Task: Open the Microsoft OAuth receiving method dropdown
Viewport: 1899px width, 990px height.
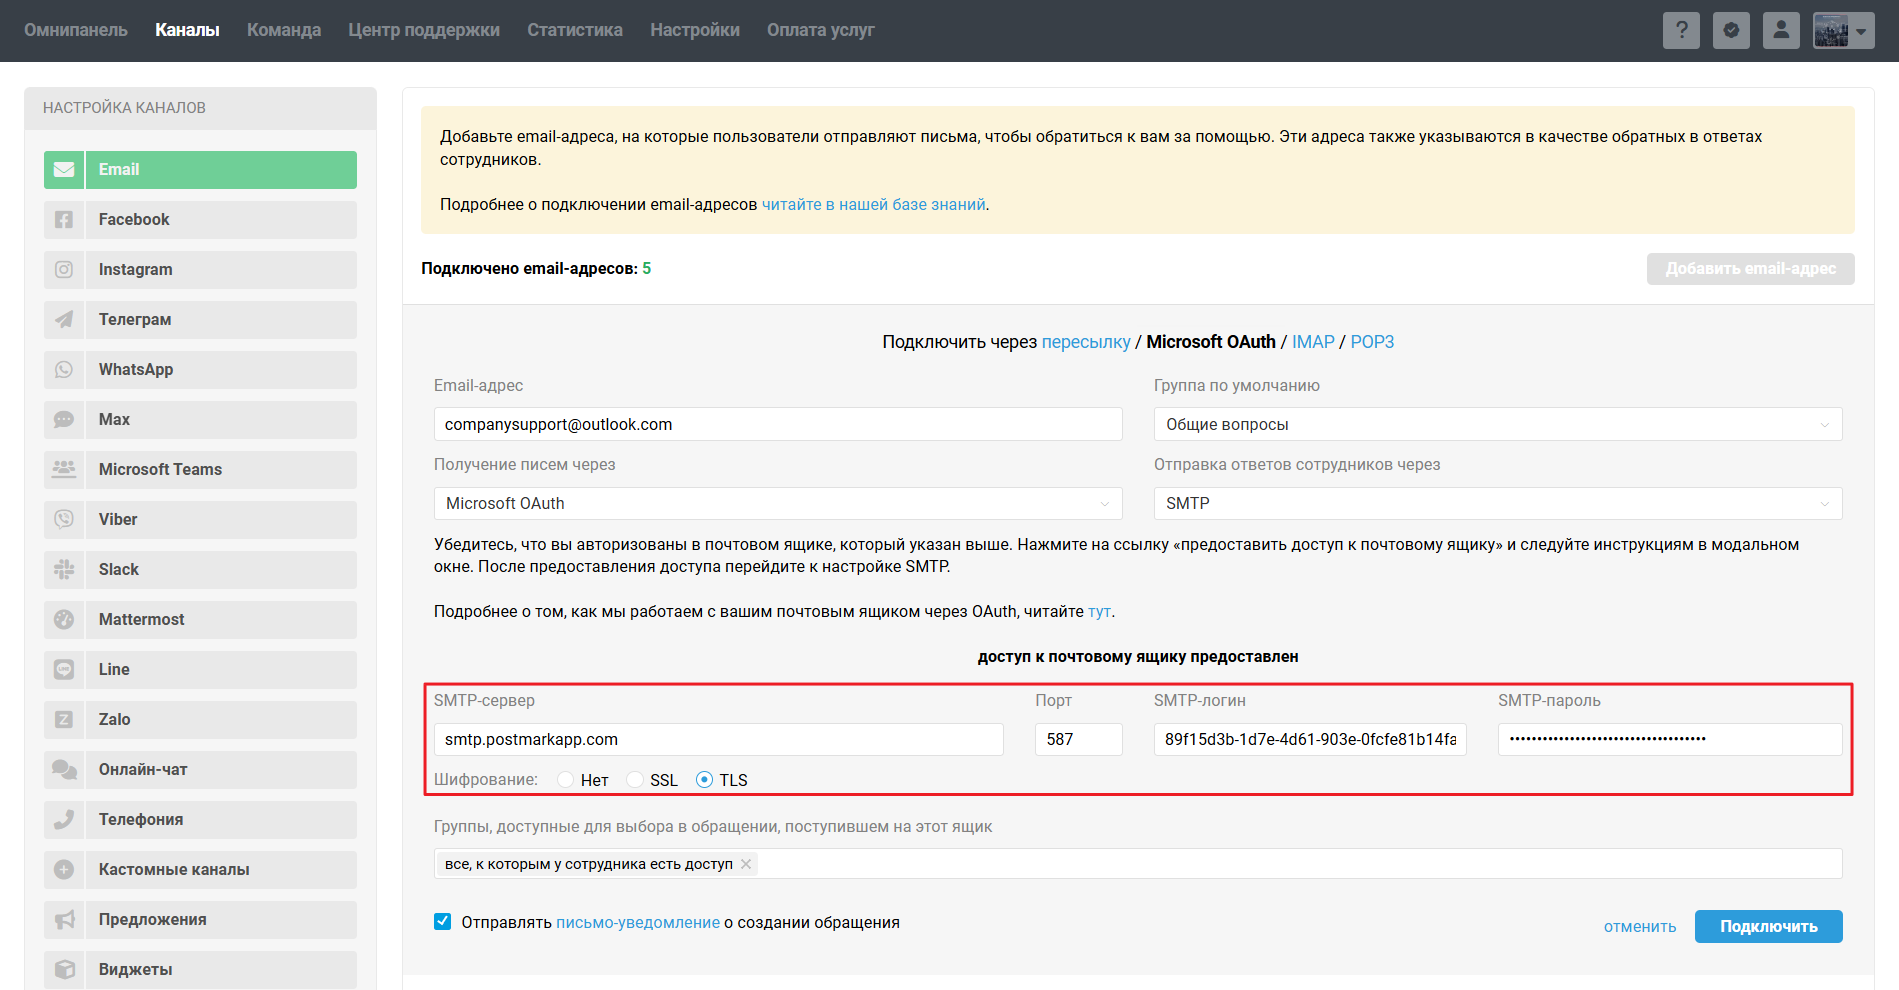Action: point(777,504)
